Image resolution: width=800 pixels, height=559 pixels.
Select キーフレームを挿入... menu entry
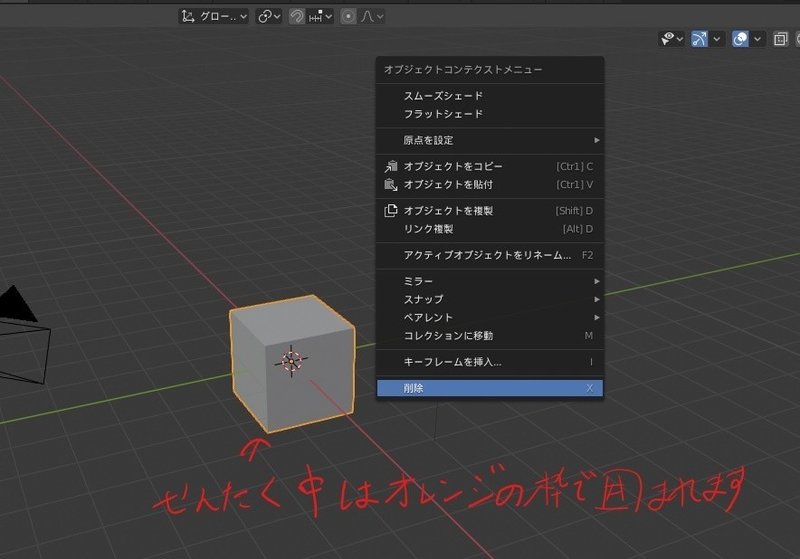[490, 362]
